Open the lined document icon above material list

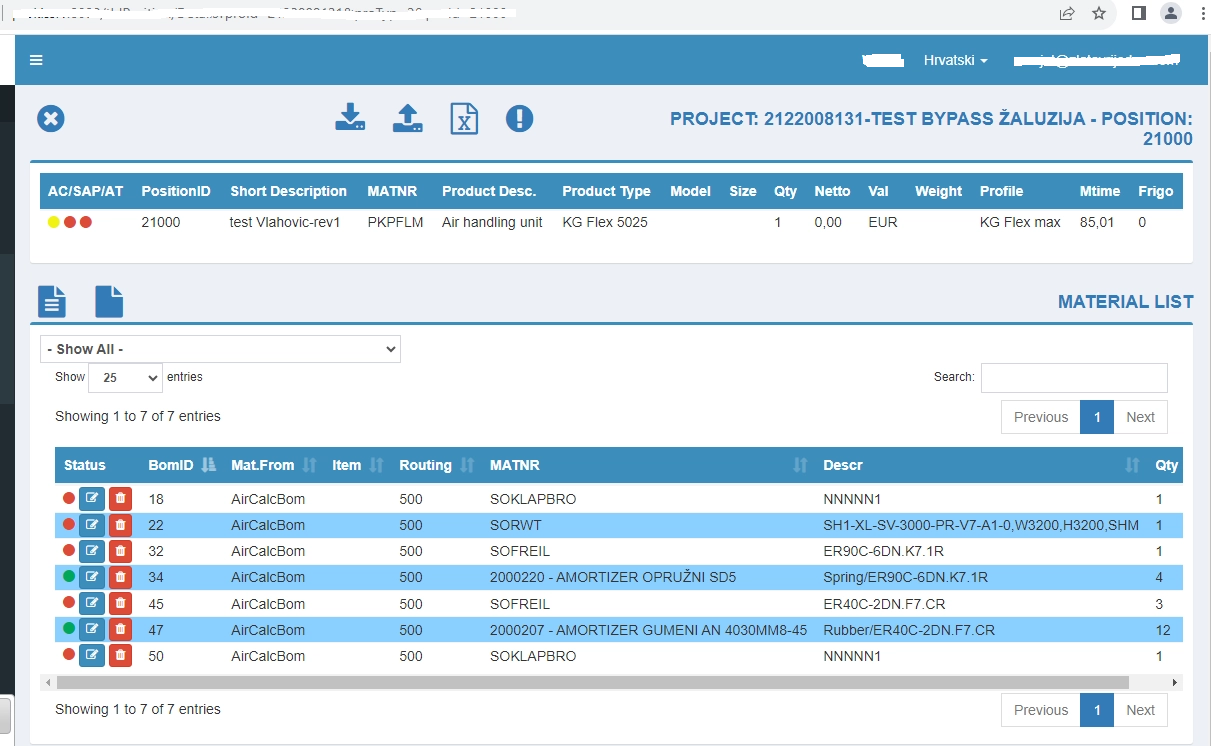click(x=52, y=301)
